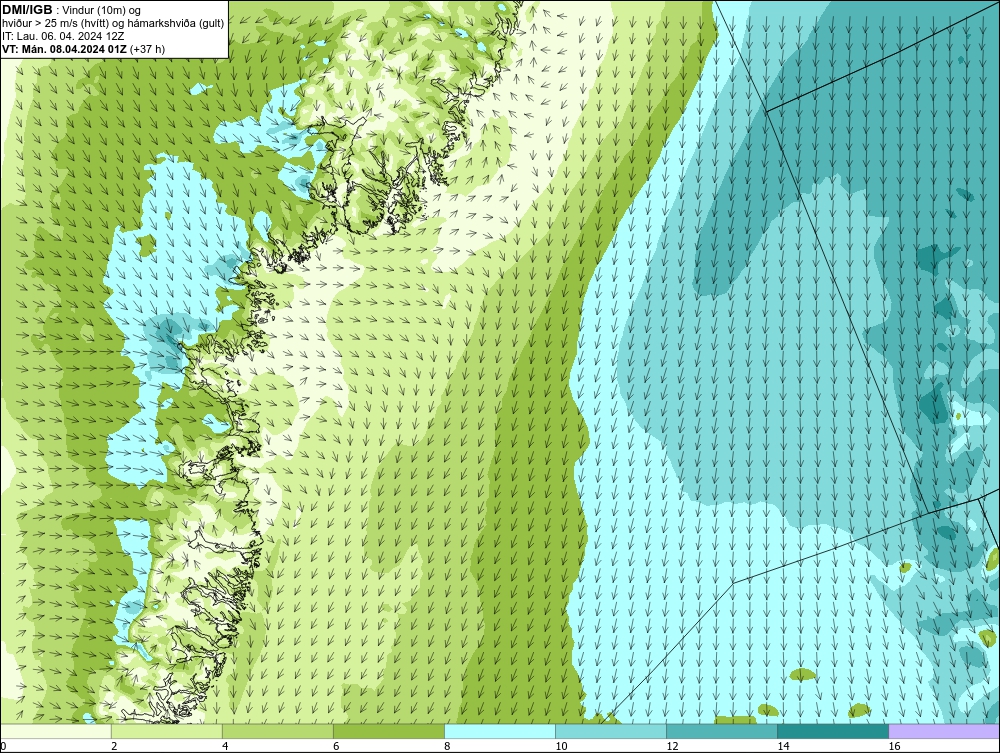
Task: Click the 4–6 m/s green legend swatch
Action: [x=278, y=731]
